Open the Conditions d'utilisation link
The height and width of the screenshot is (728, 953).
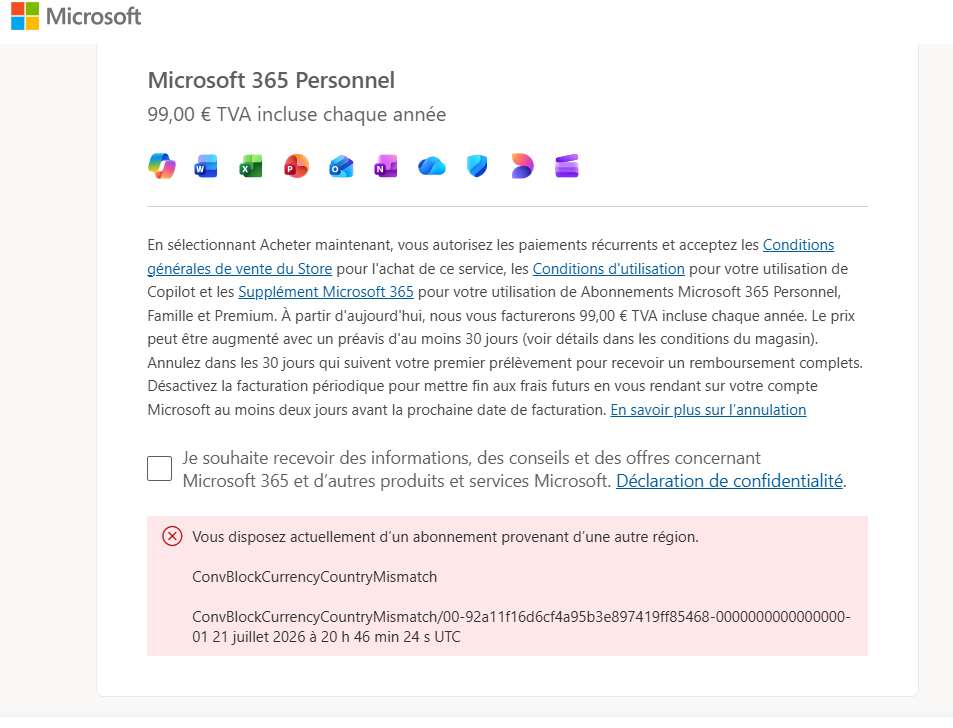point(608,269)
